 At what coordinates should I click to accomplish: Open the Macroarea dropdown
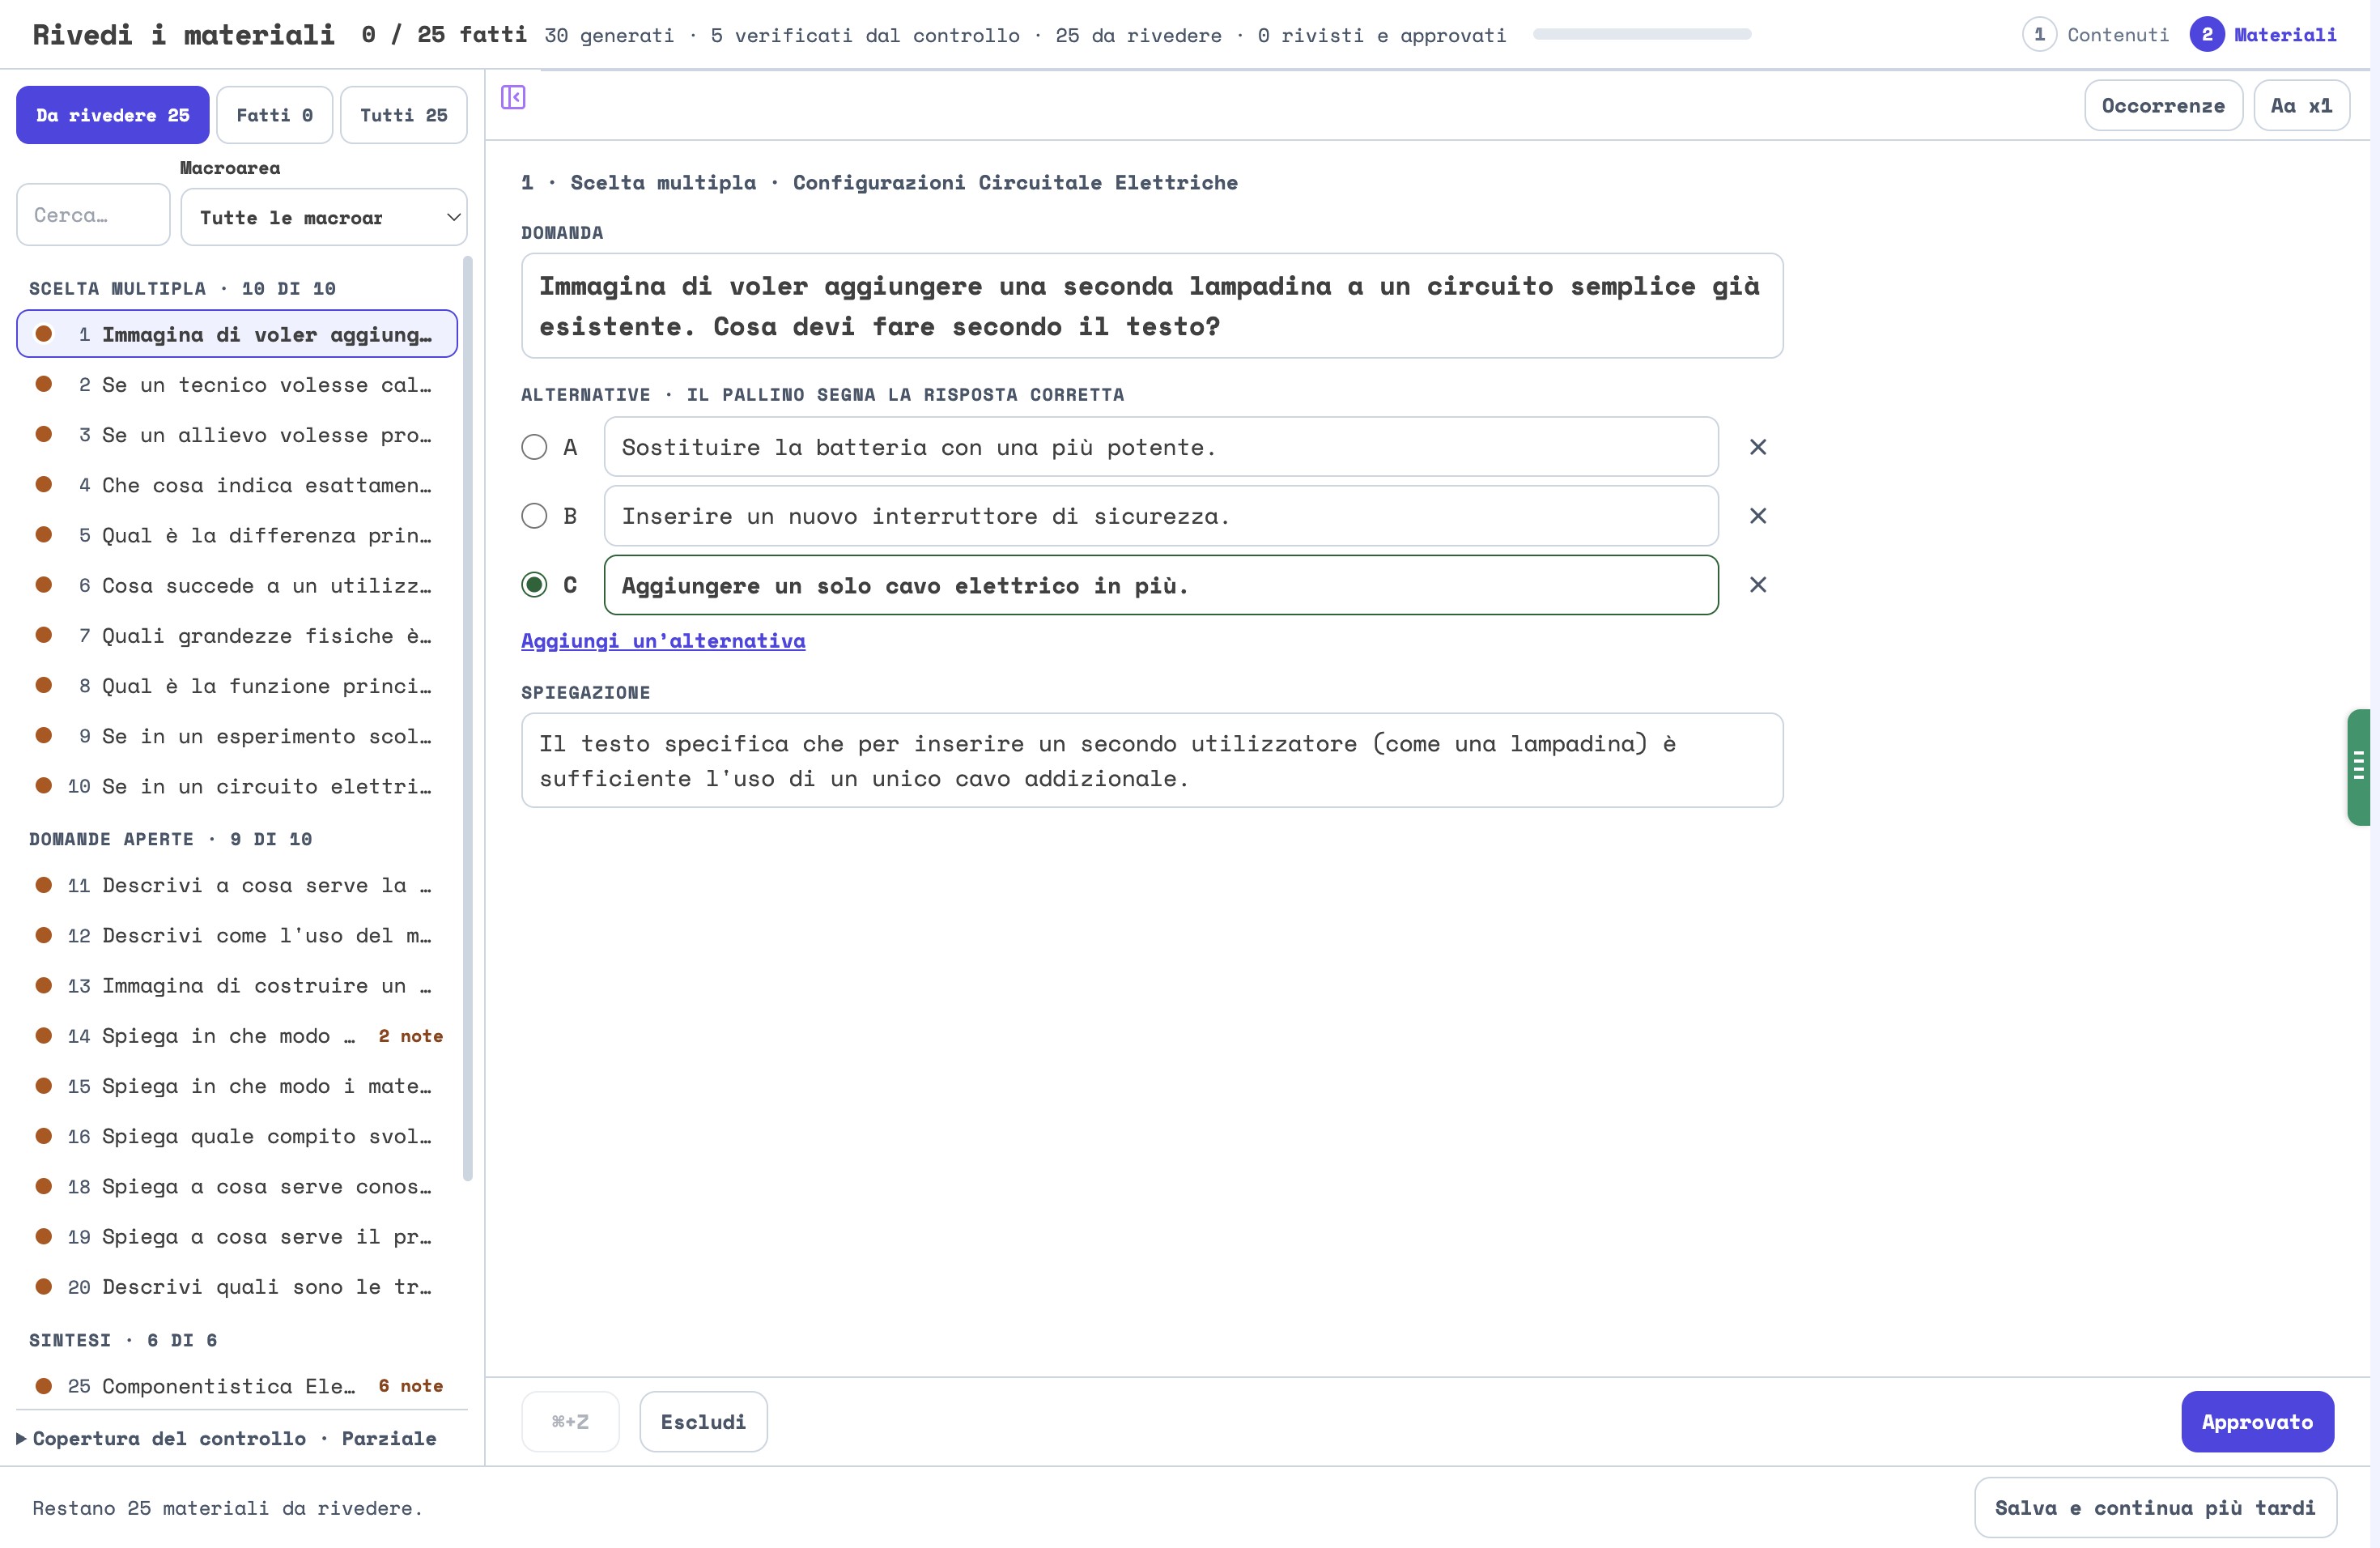click(x=323, y=217)
